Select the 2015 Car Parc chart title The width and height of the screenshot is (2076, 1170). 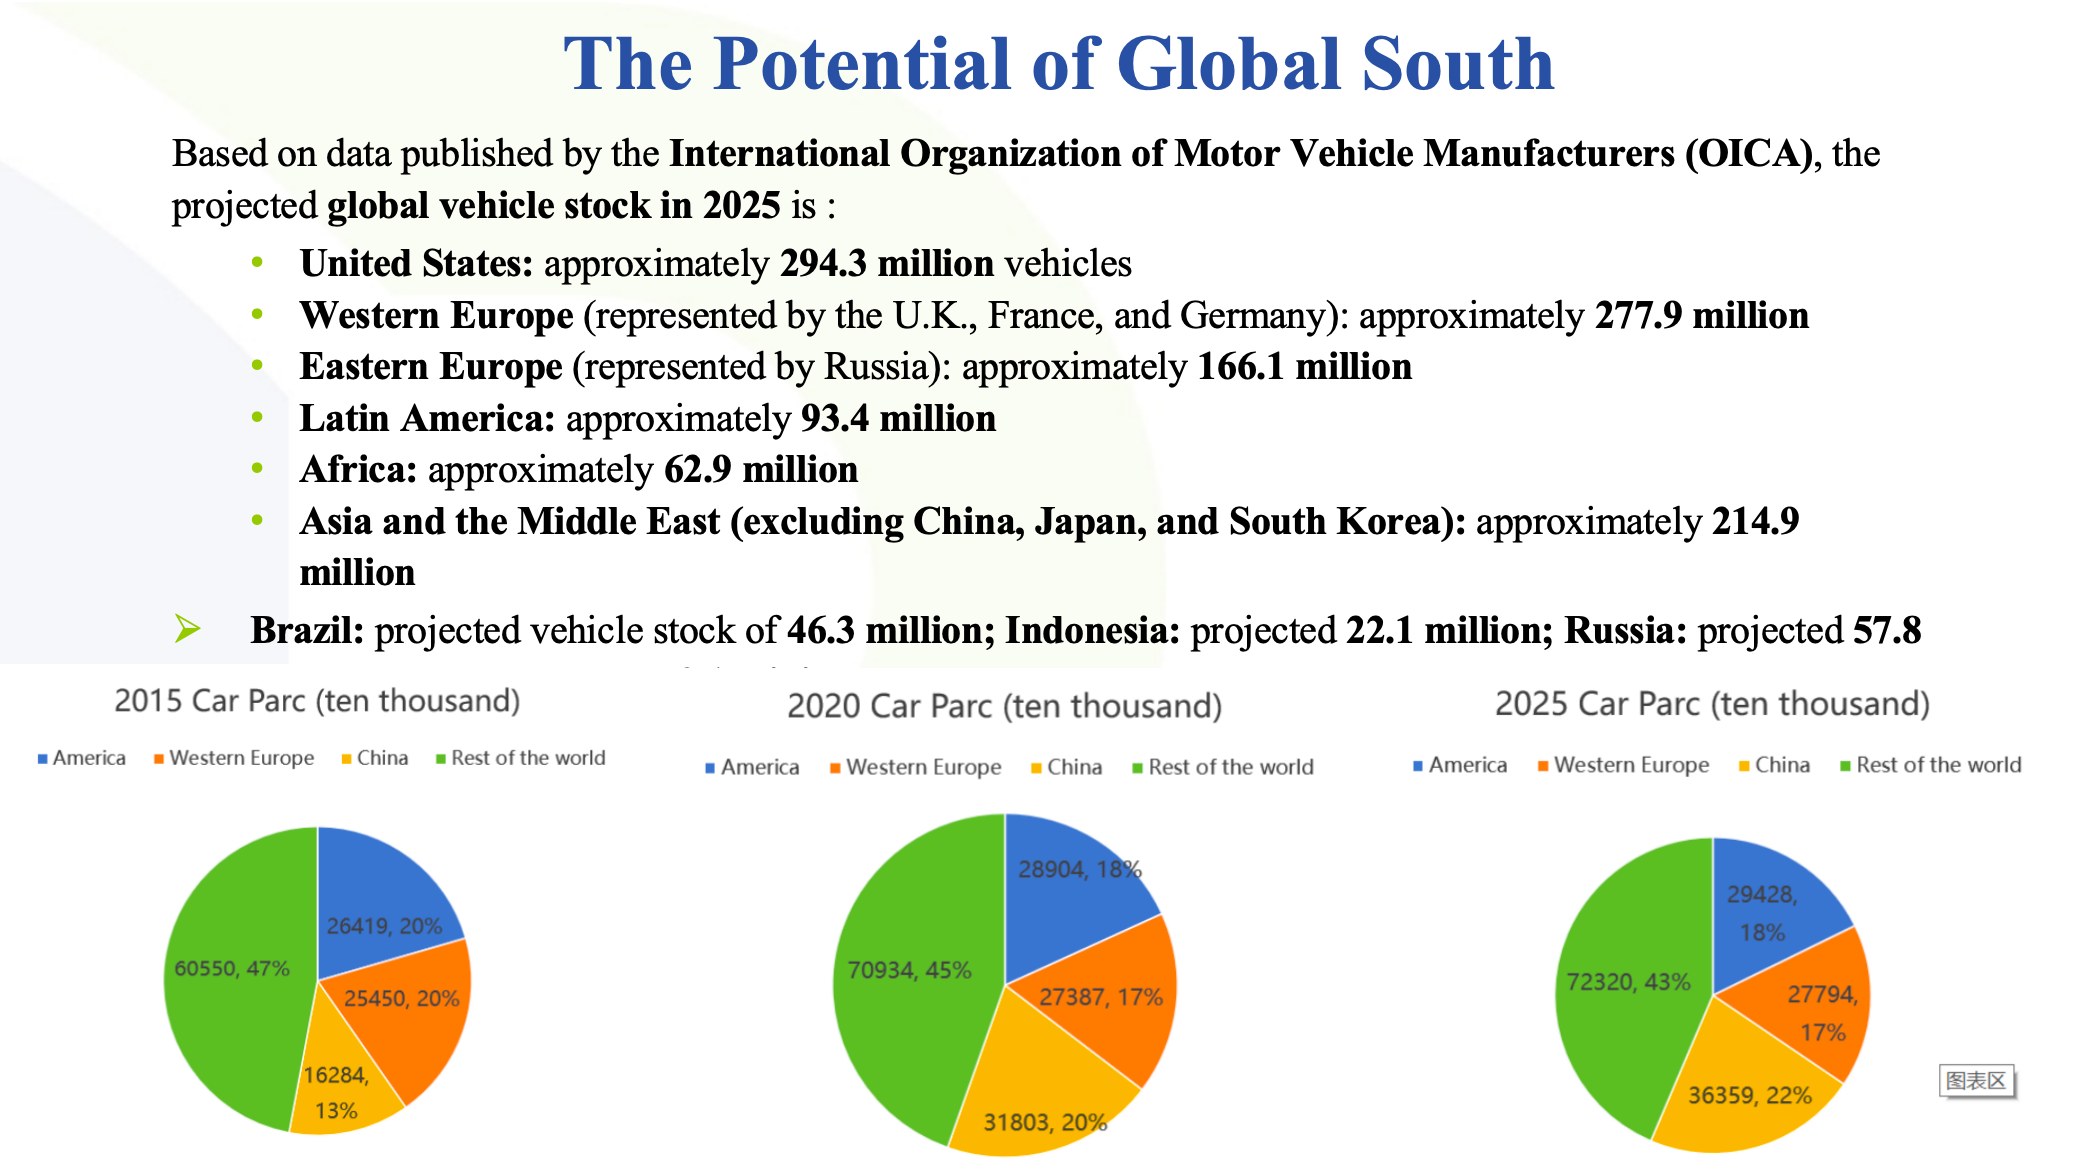317,701
